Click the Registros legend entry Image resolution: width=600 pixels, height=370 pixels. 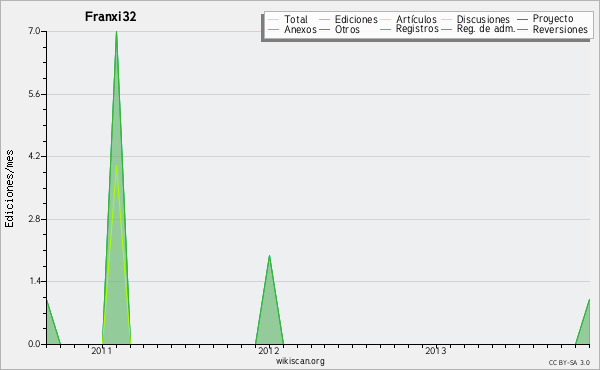pos(409,29)
